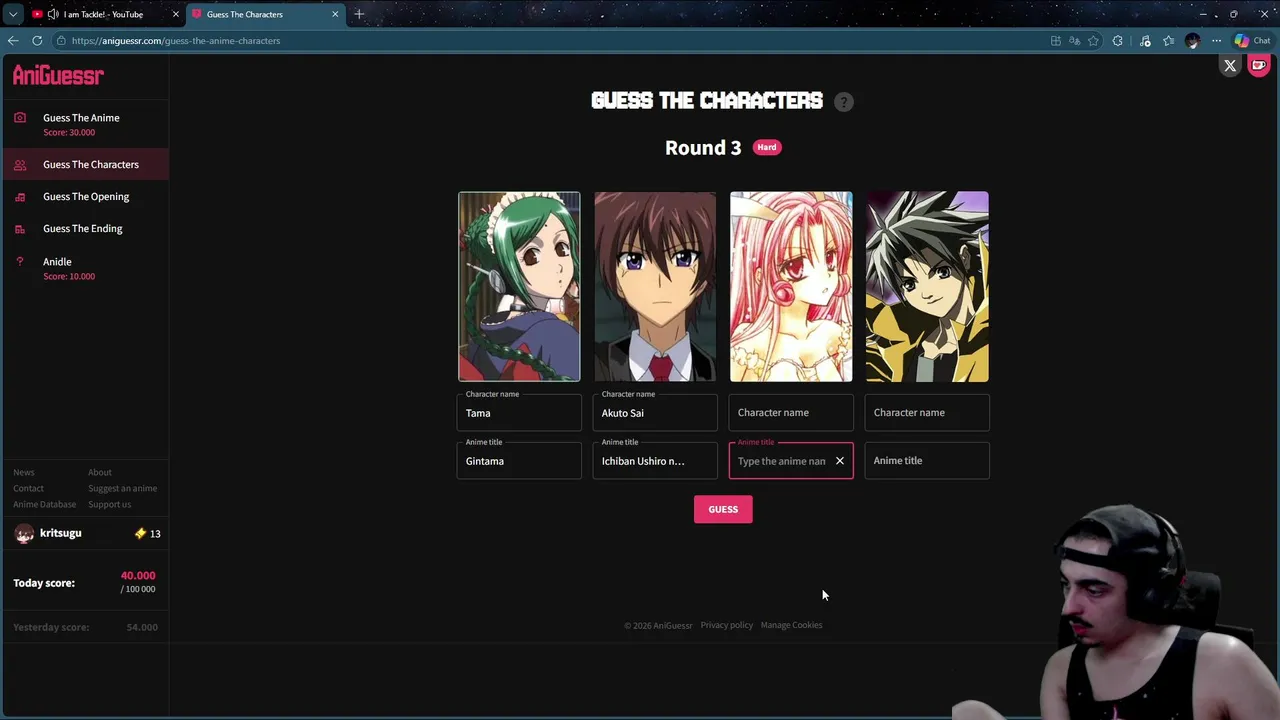Select Guess The Characters in sidebar
The height and width of the screenshot is (720, 1280).
point(84,165)
